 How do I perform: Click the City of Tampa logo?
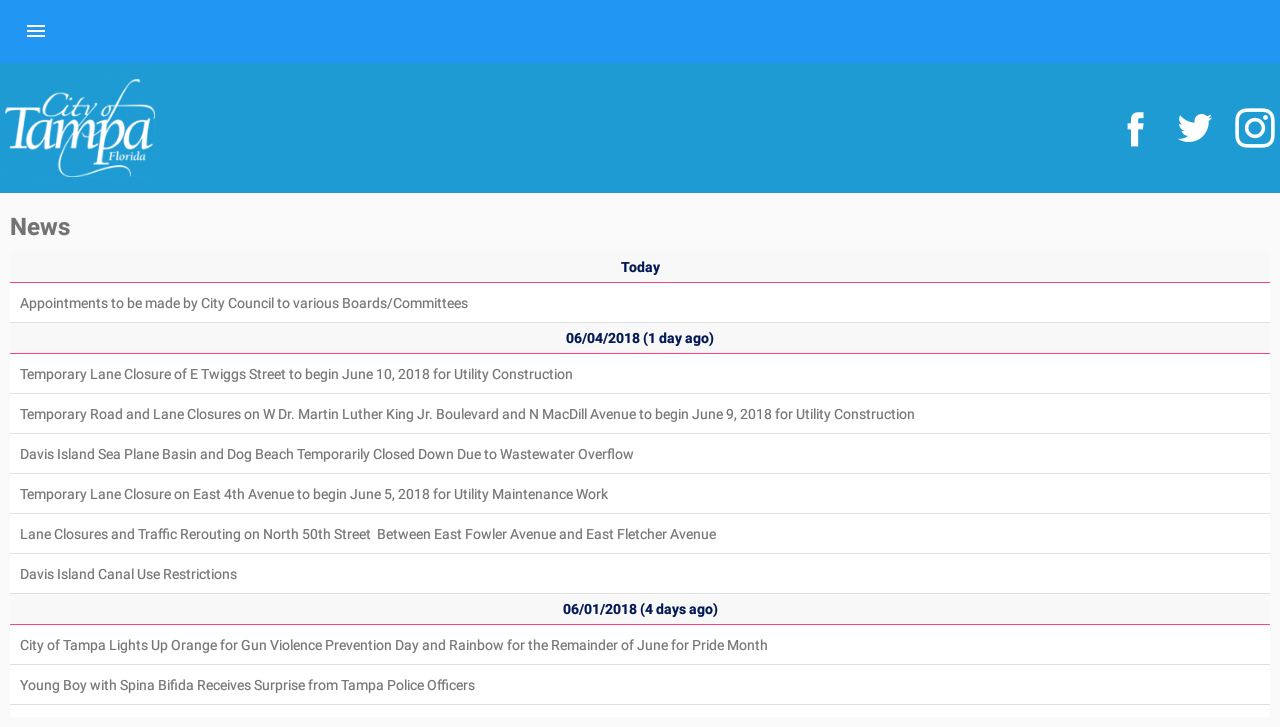tap(80, 128)
